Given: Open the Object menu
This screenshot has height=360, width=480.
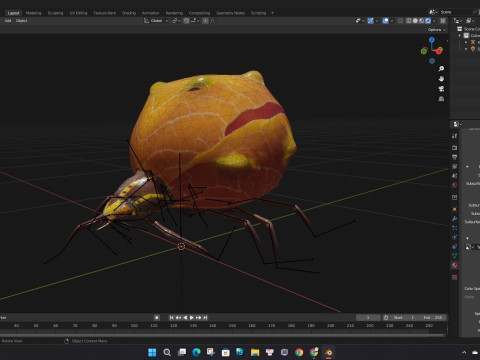Looking at the screenshot, I should 21,21.
